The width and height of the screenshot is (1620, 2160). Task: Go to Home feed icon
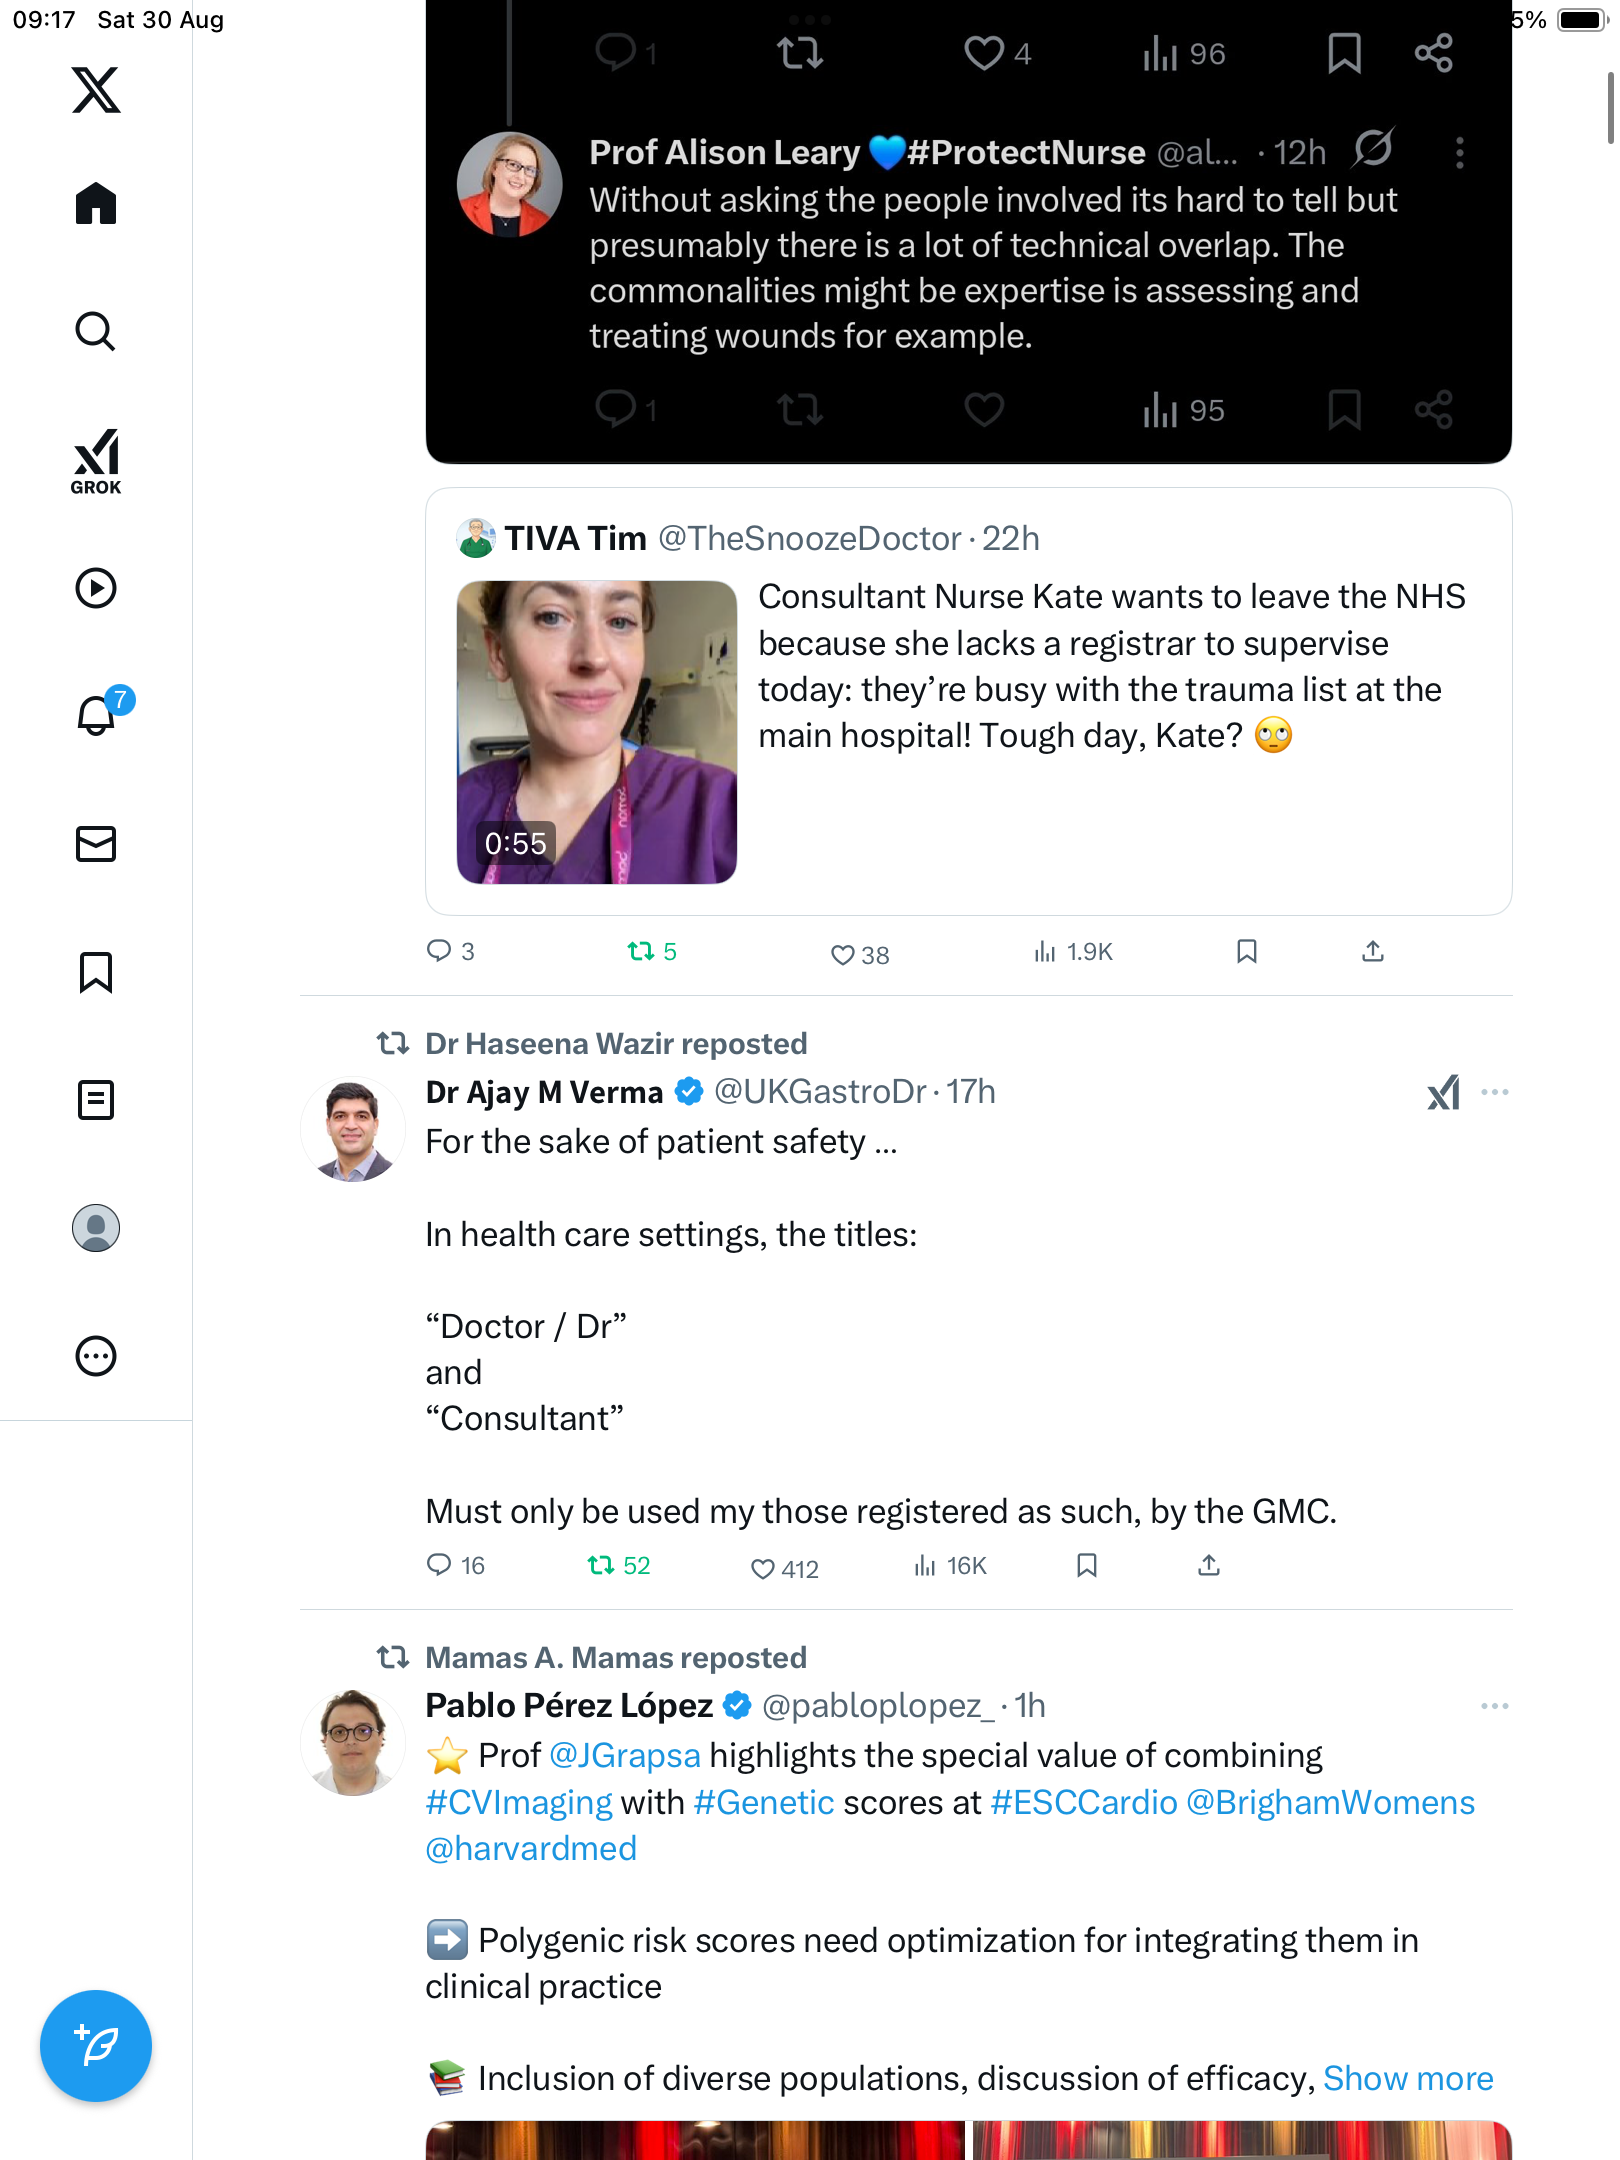[96, 204]
